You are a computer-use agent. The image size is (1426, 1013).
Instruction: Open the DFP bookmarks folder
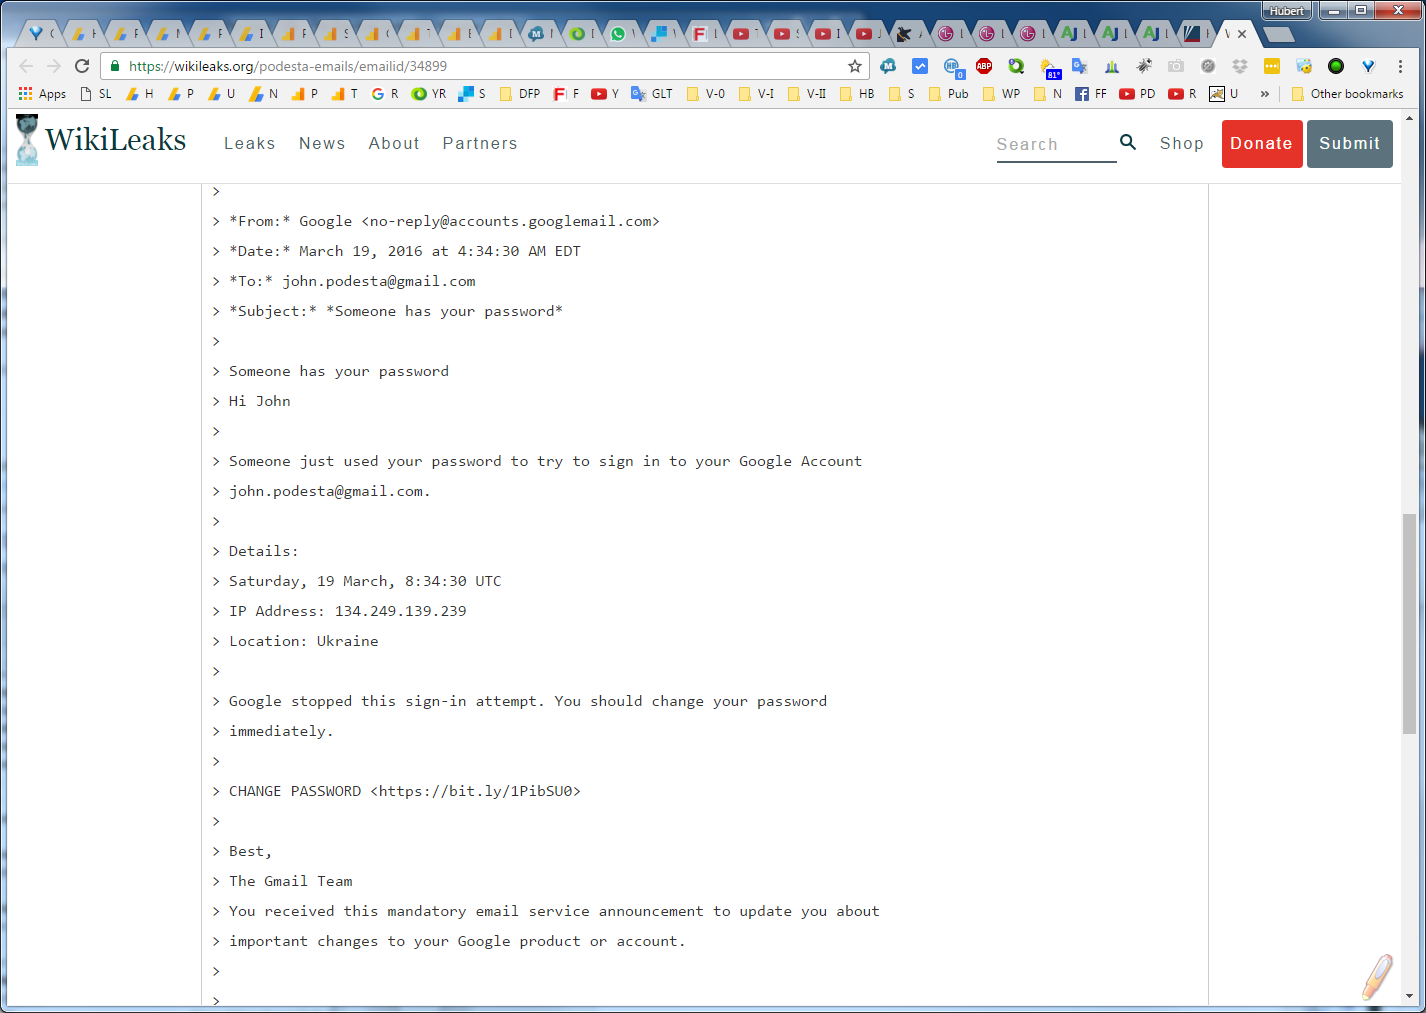point(520,94)
